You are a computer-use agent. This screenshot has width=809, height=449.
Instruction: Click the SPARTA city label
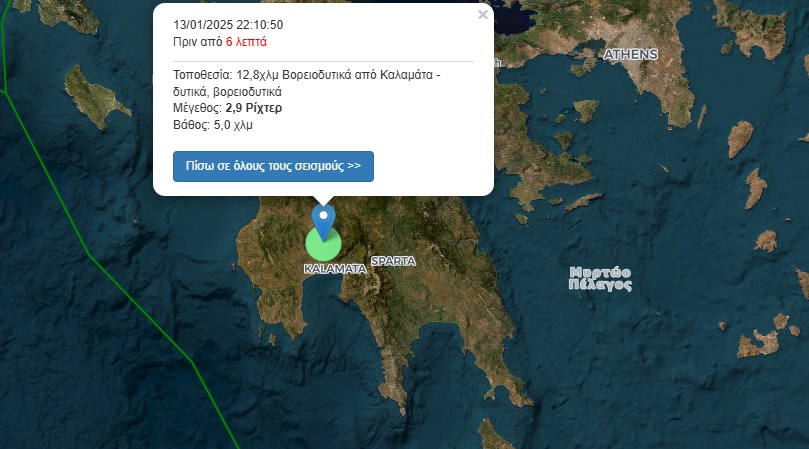coord(393,261)
